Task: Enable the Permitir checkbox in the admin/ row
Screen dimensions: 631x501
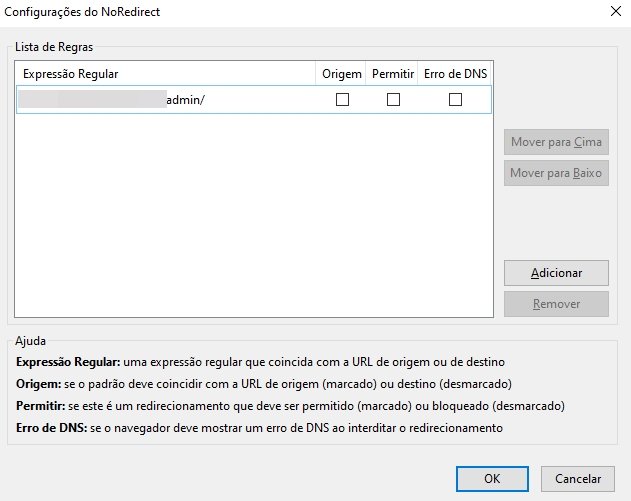Action: (393, 99)
